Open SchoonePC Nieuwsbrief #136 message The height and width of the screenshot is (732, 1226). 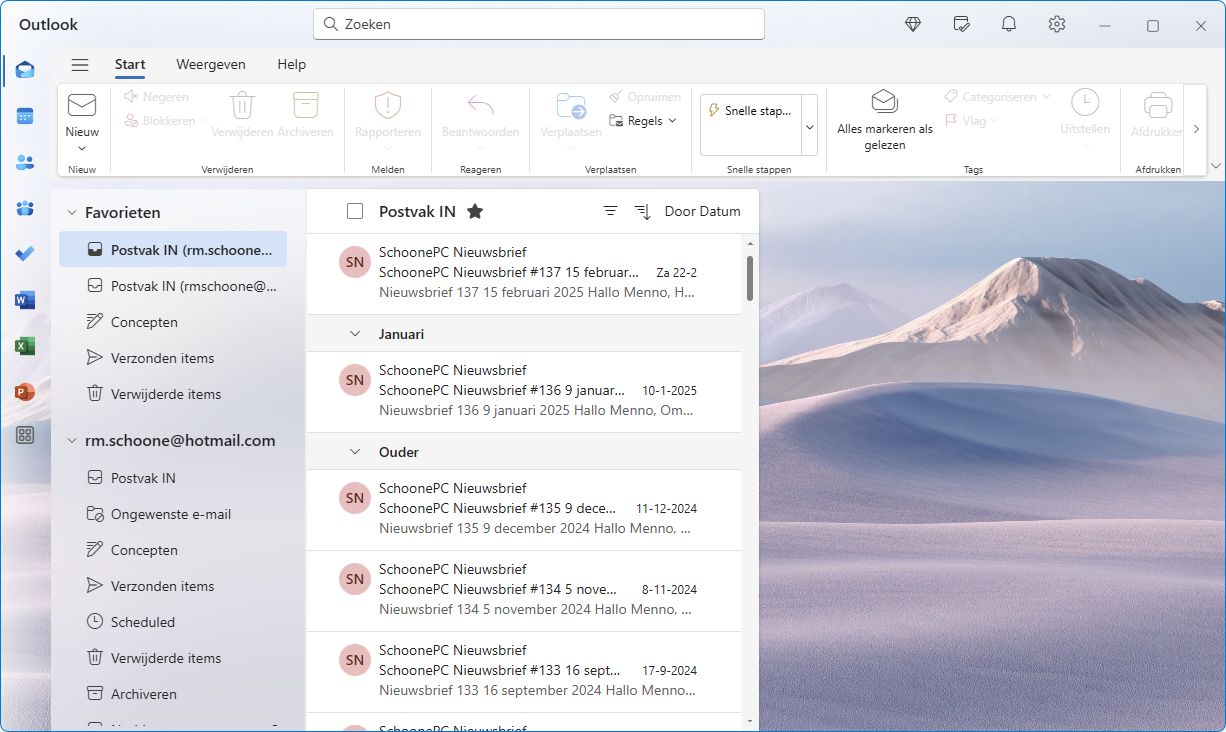524,392
